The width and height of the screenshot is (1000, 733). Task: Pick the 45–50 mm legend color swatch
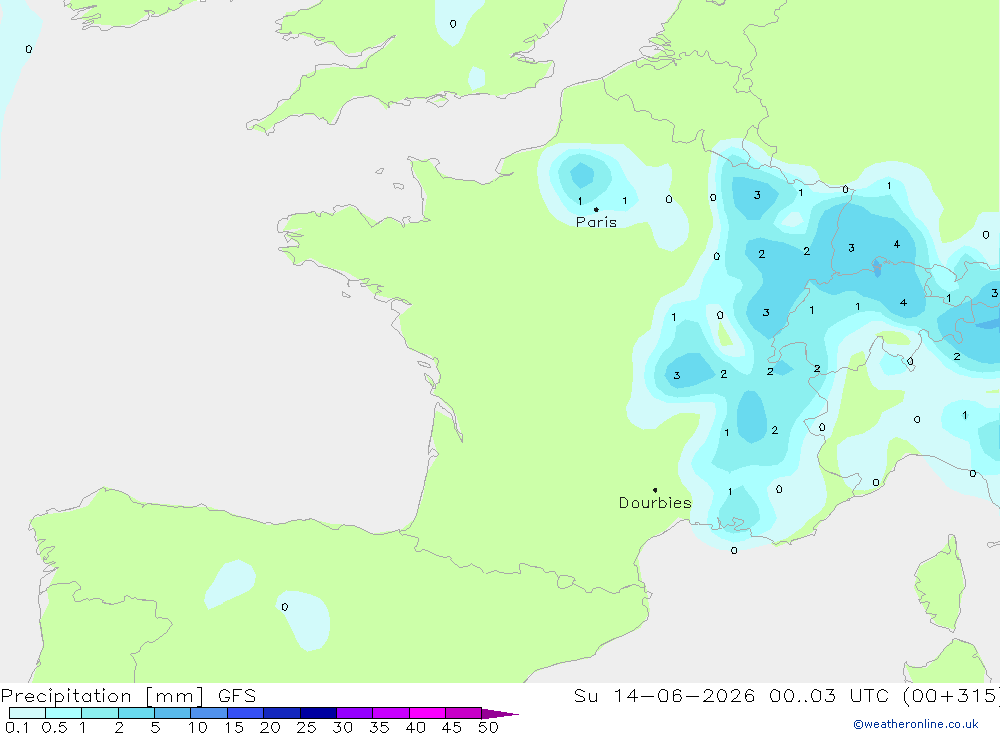tap(463, 713)
